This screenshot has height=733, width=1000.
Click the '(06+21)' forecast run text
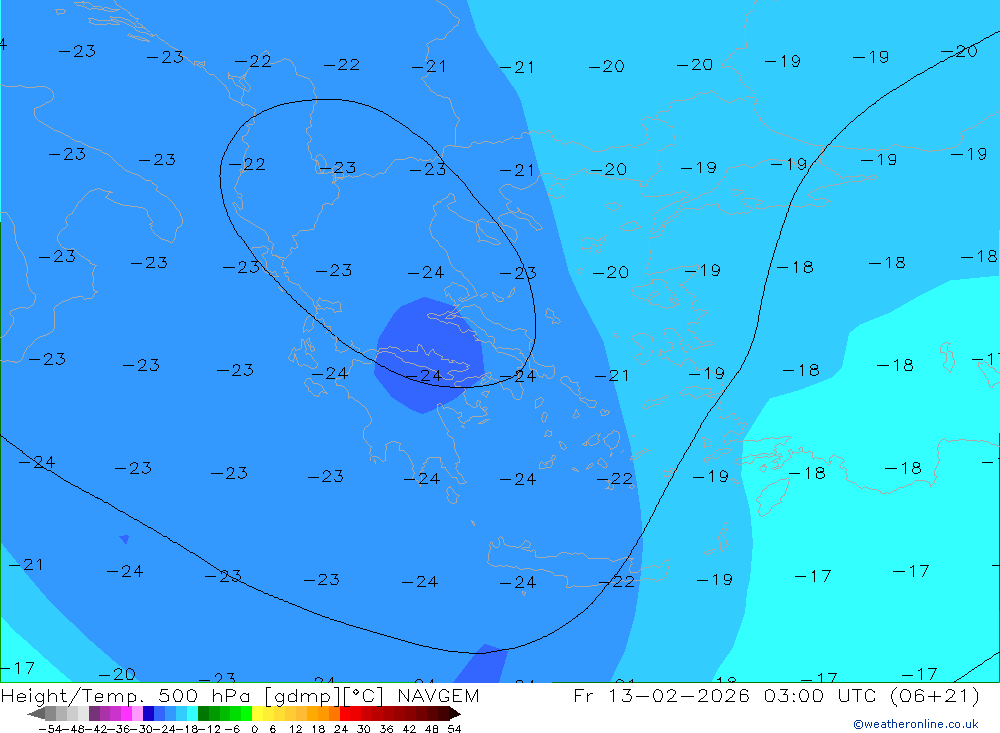[934, 695]
